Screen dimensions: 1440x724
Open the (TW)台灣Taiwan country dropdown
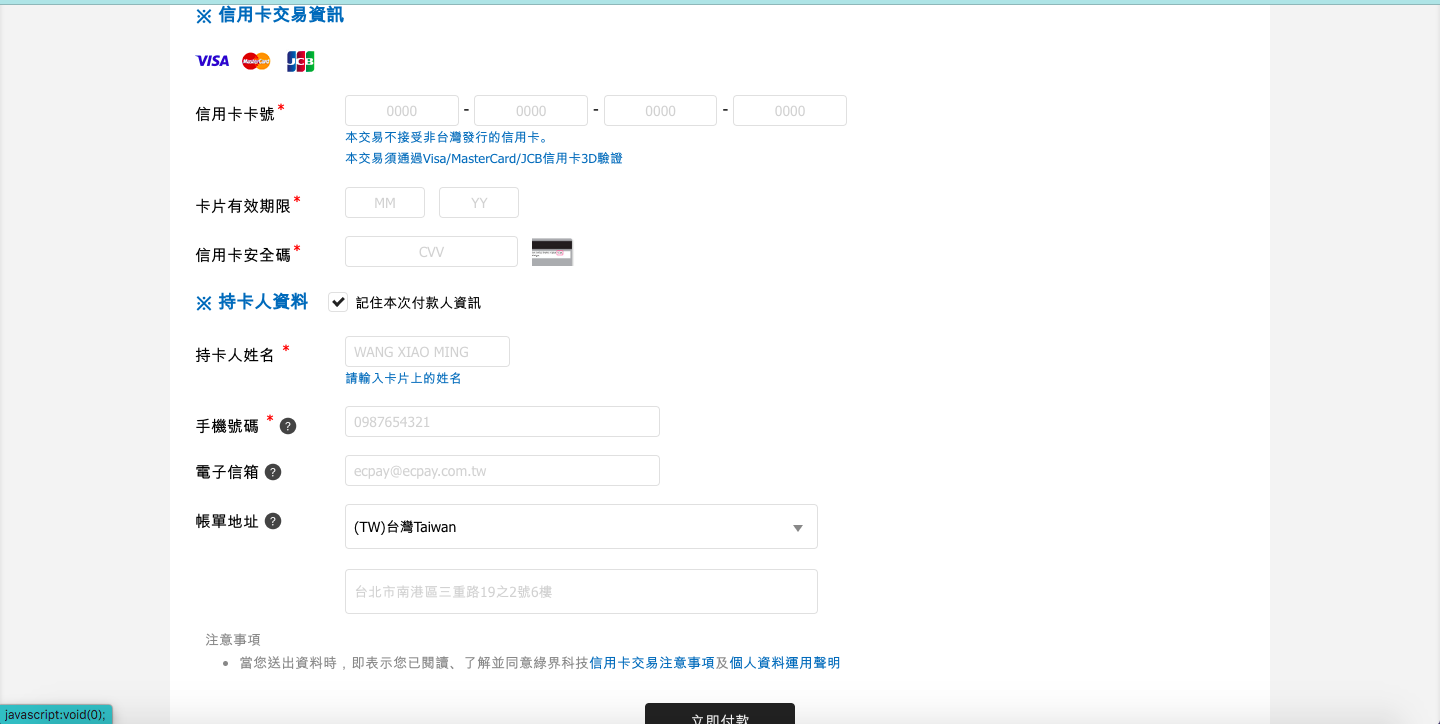(581, 527)
